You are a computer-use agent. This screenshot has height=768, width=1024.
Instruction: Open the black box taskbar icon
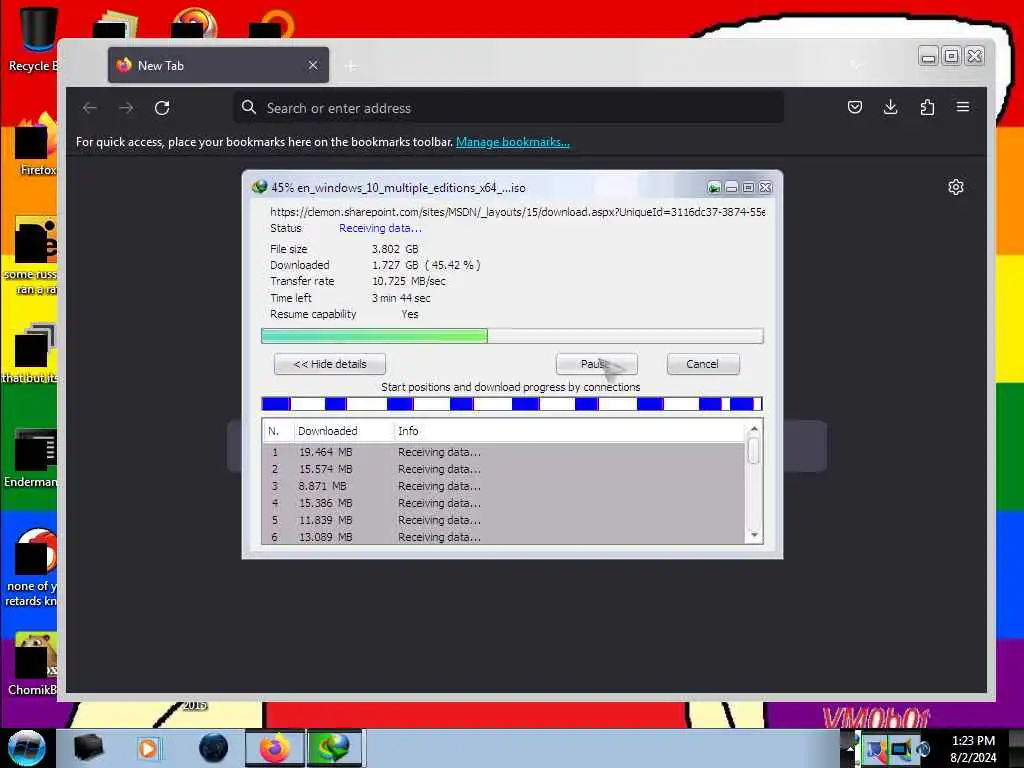tap(89, 748)
